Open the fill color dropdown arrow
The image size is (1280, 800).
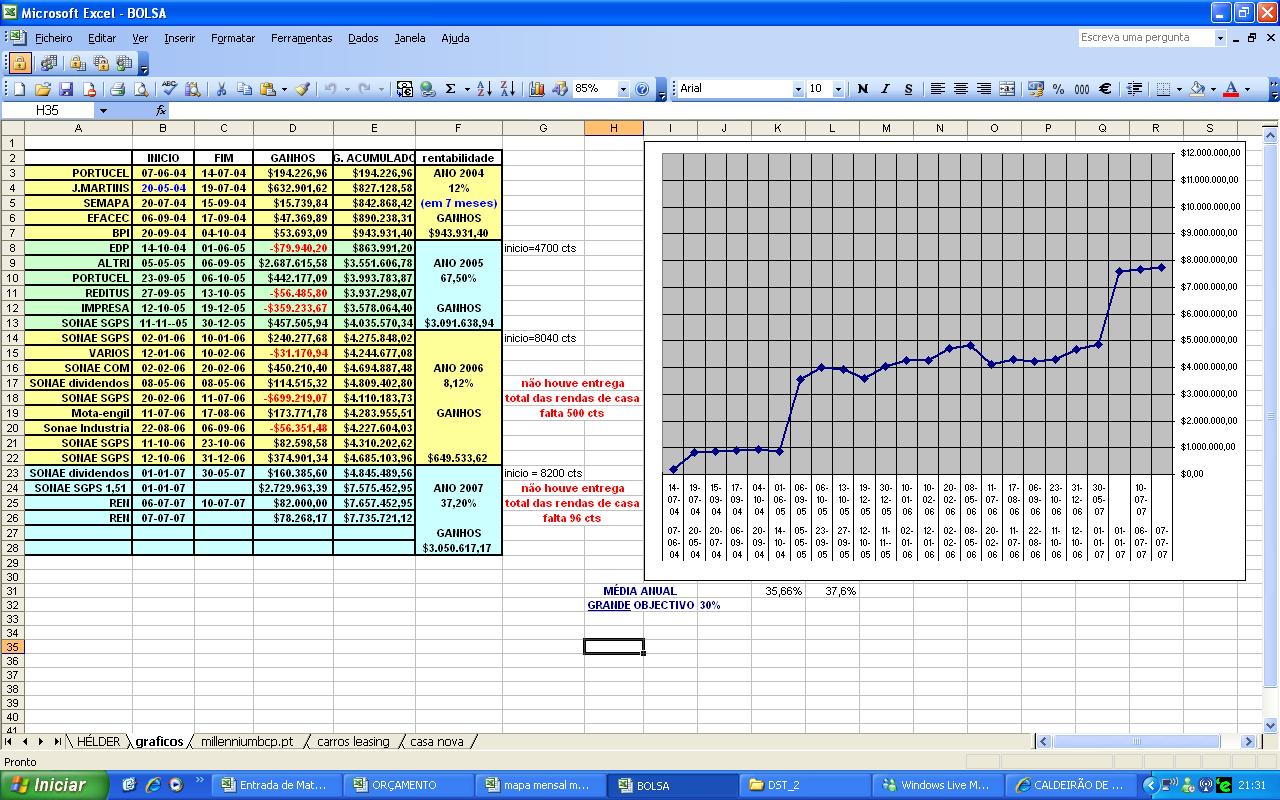pos(1213,89)
